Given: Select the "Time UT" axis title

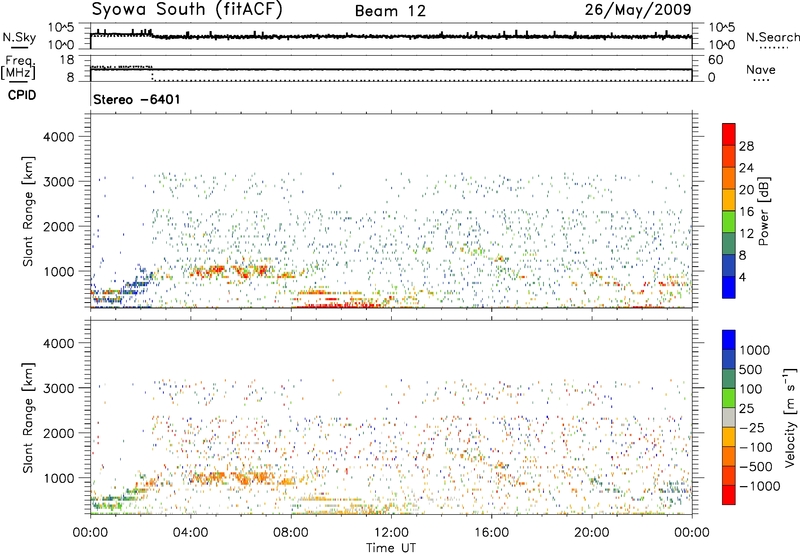Looking at the screenshot, I should coord(391,548).
